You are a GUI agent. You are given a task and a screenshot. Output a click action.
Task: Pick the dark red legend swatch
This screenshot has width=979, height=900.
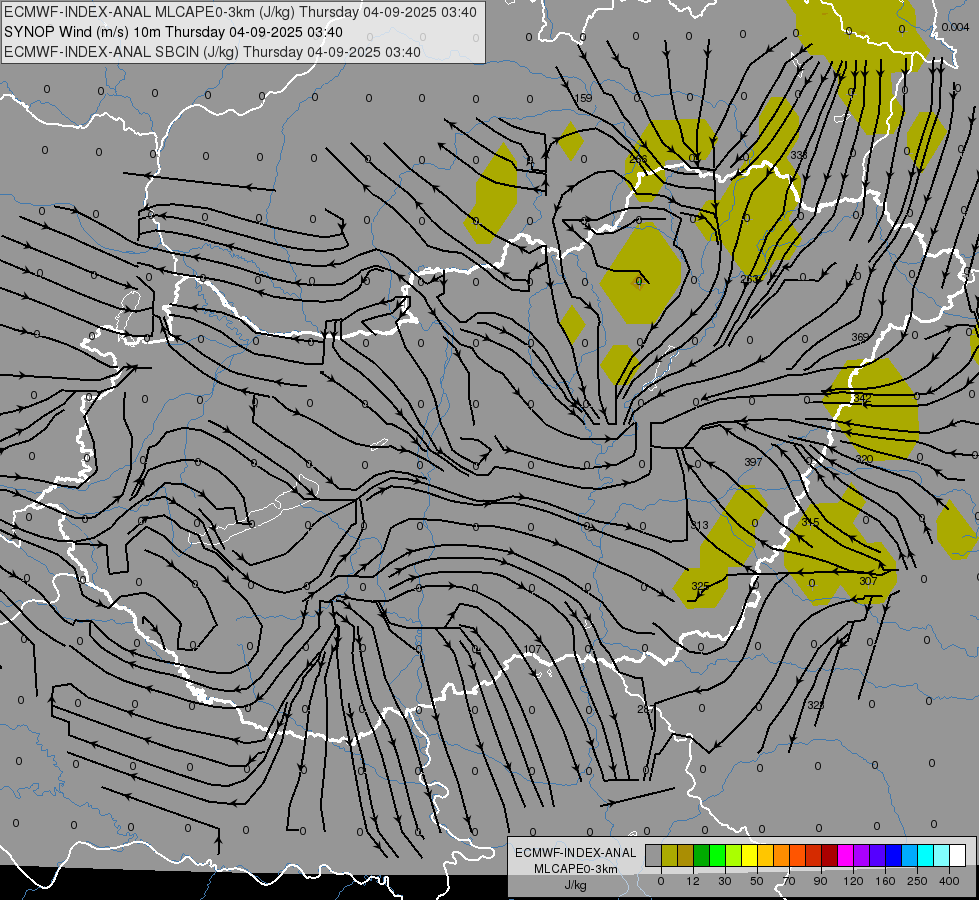click(829, 855)
